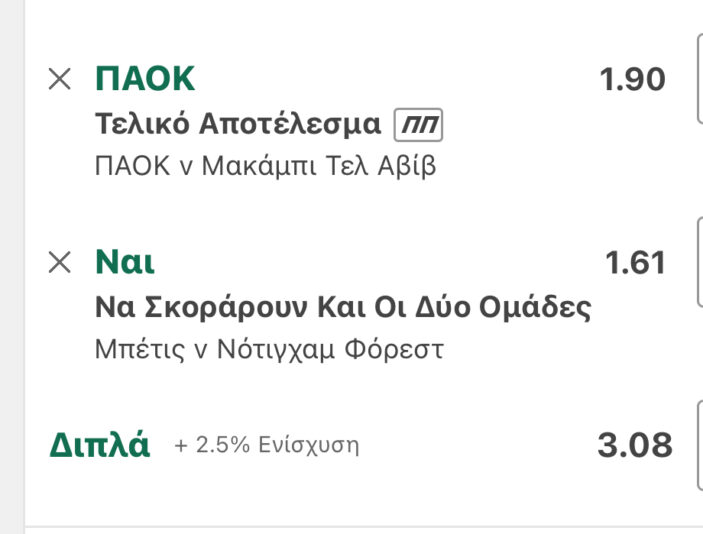The height and width of the screenshot is (534, 703).
Task: Click the 1.61 odds value
Action: pos(635,263)
